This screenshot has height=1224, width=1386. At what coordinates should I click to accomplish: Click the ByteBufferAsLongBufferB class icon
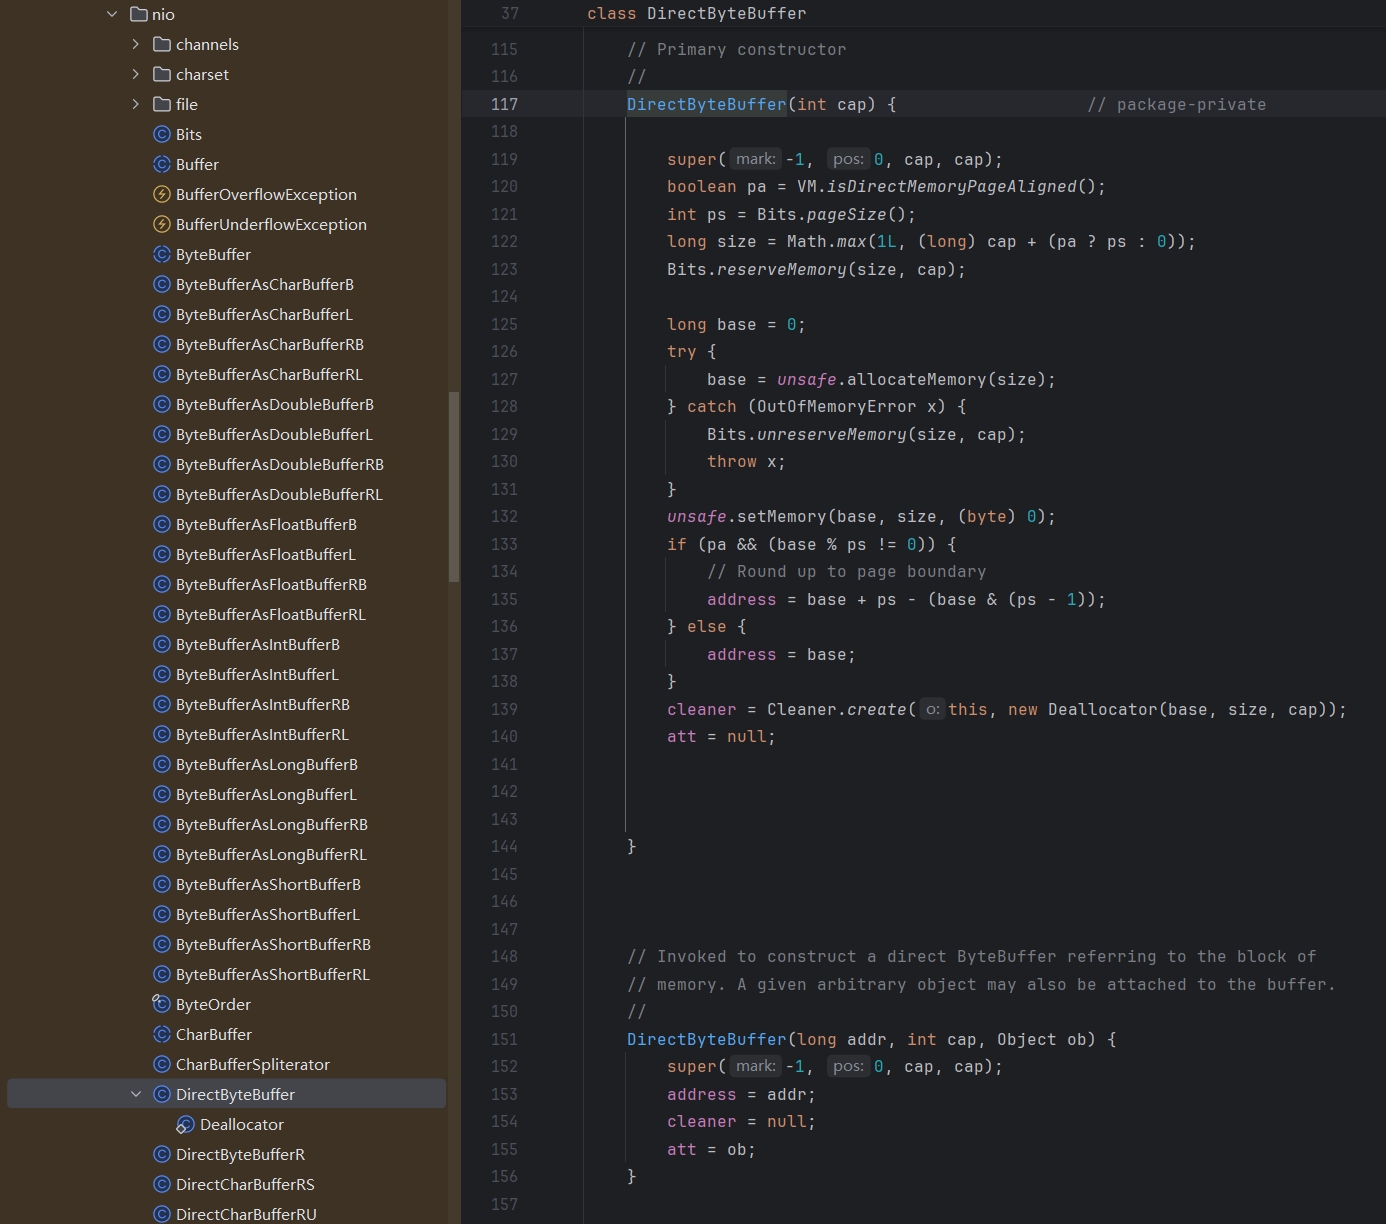point(162,764)
